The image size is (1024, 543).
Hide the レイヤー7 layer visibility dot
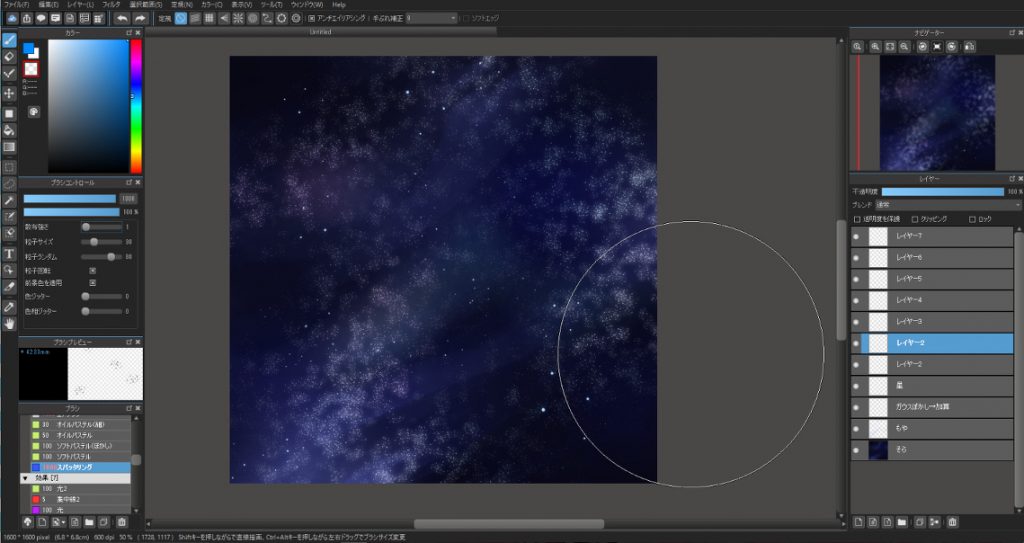[x=856, y=236]
